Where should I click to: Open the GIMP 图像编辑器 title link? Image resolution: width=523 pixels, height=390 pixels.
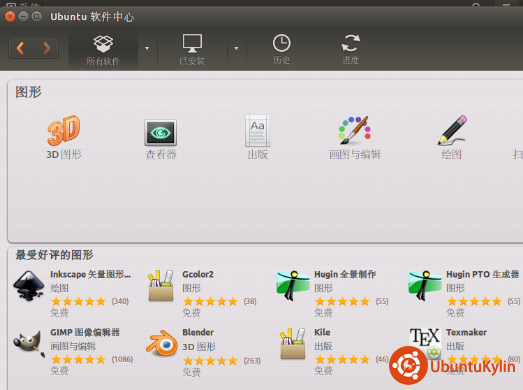click(85, 333)
